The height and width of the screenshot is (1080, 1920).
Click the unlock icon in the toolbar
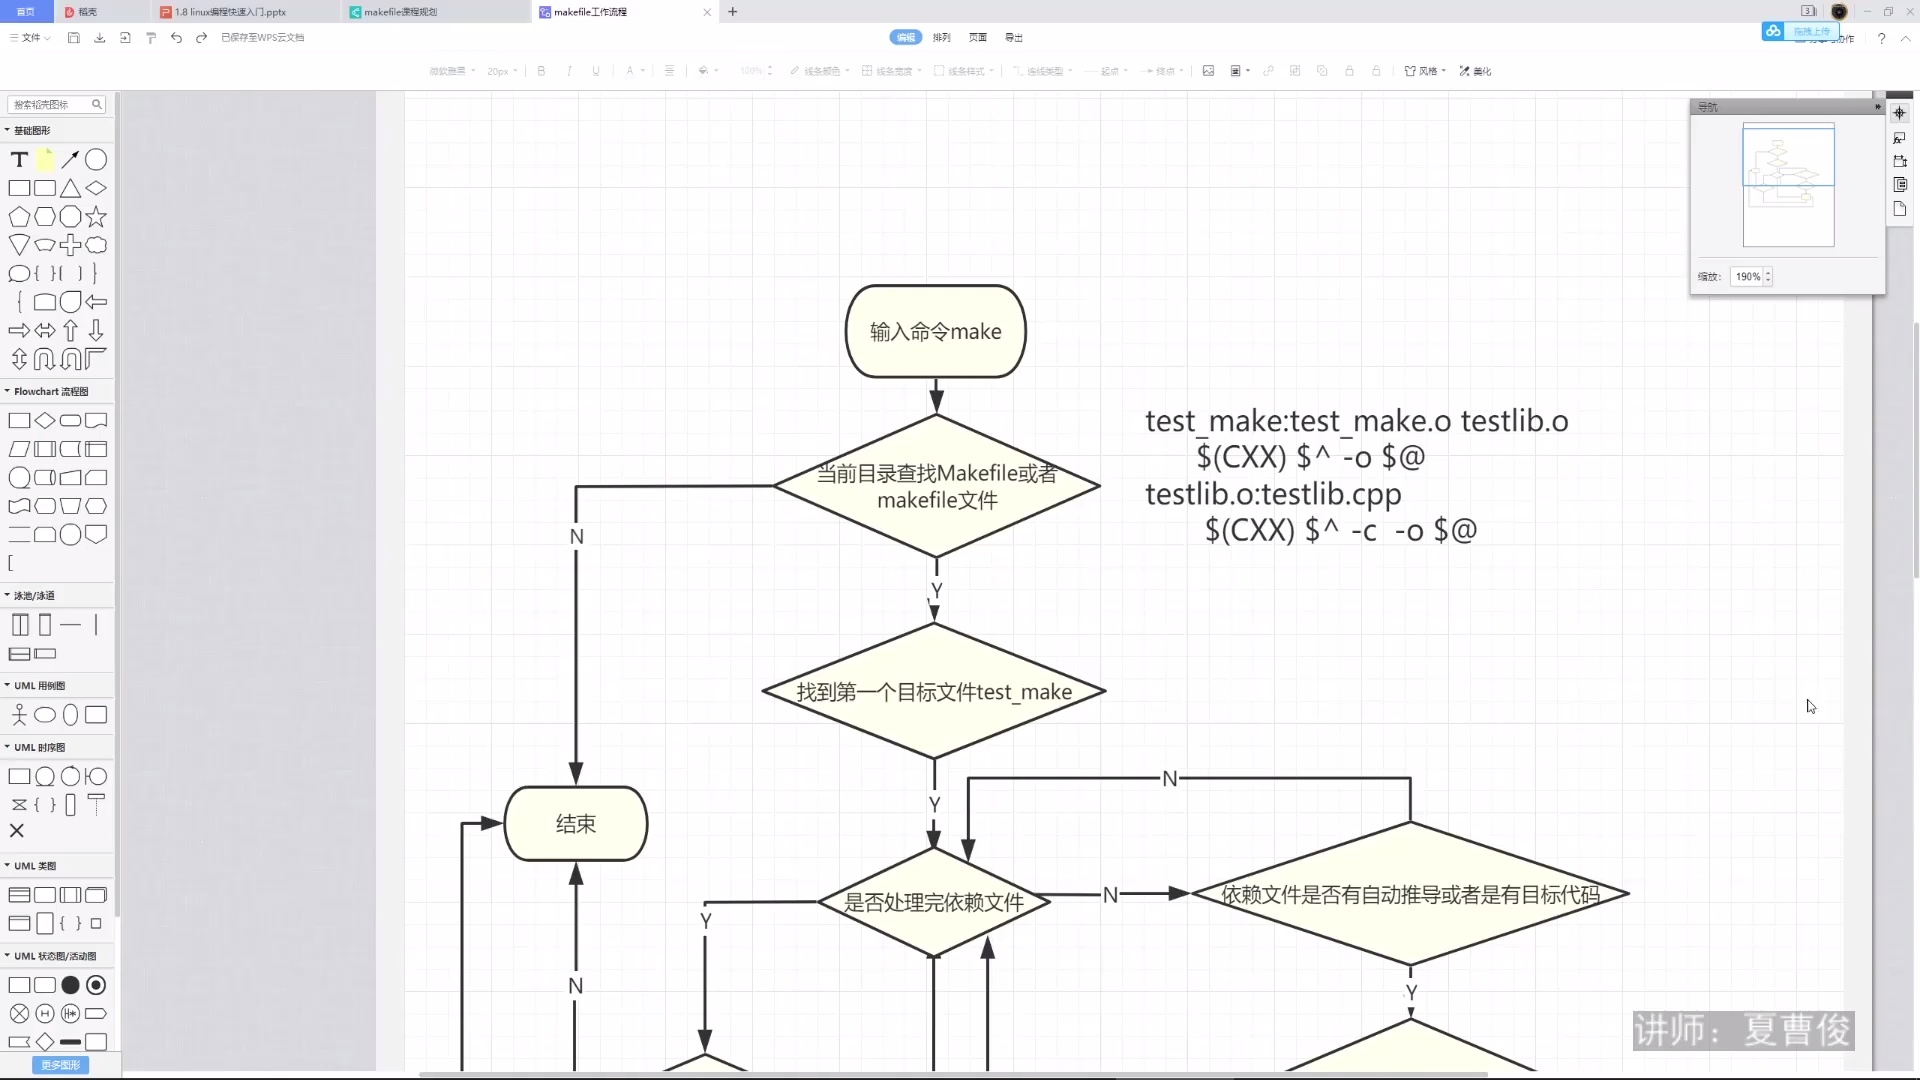pos(1376,71)
